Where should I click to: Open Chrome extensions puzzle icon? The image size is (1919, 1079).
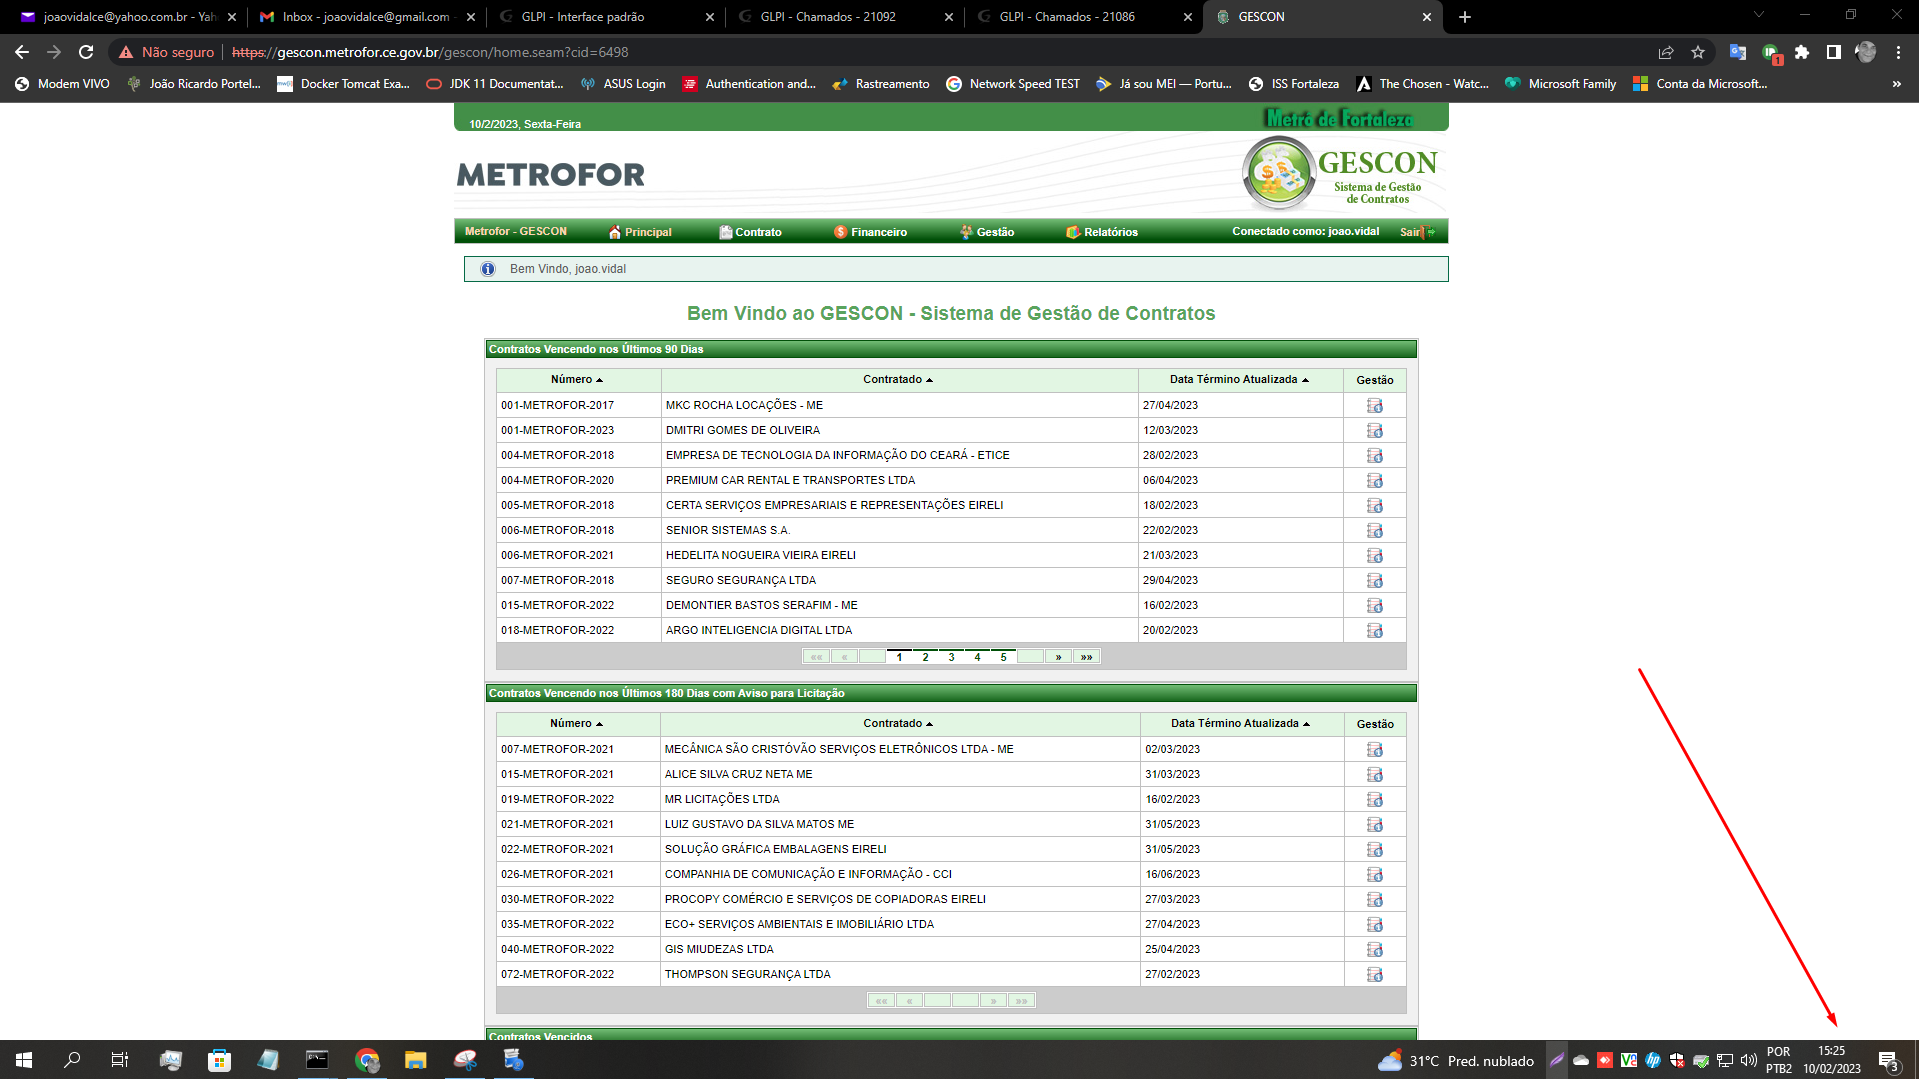click(1802, 52)
